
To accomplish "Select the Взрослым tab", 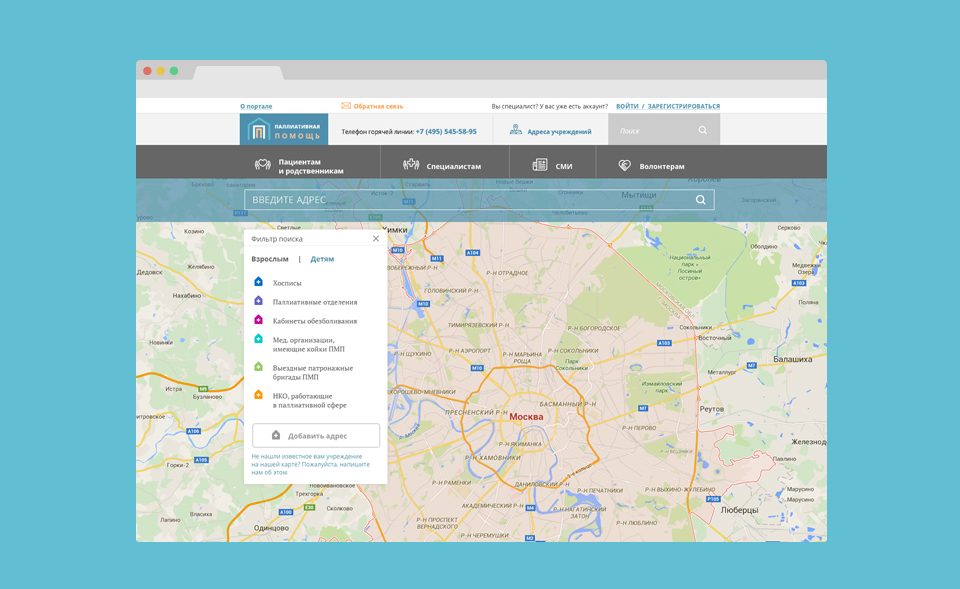I will click(x=270, y=259).
